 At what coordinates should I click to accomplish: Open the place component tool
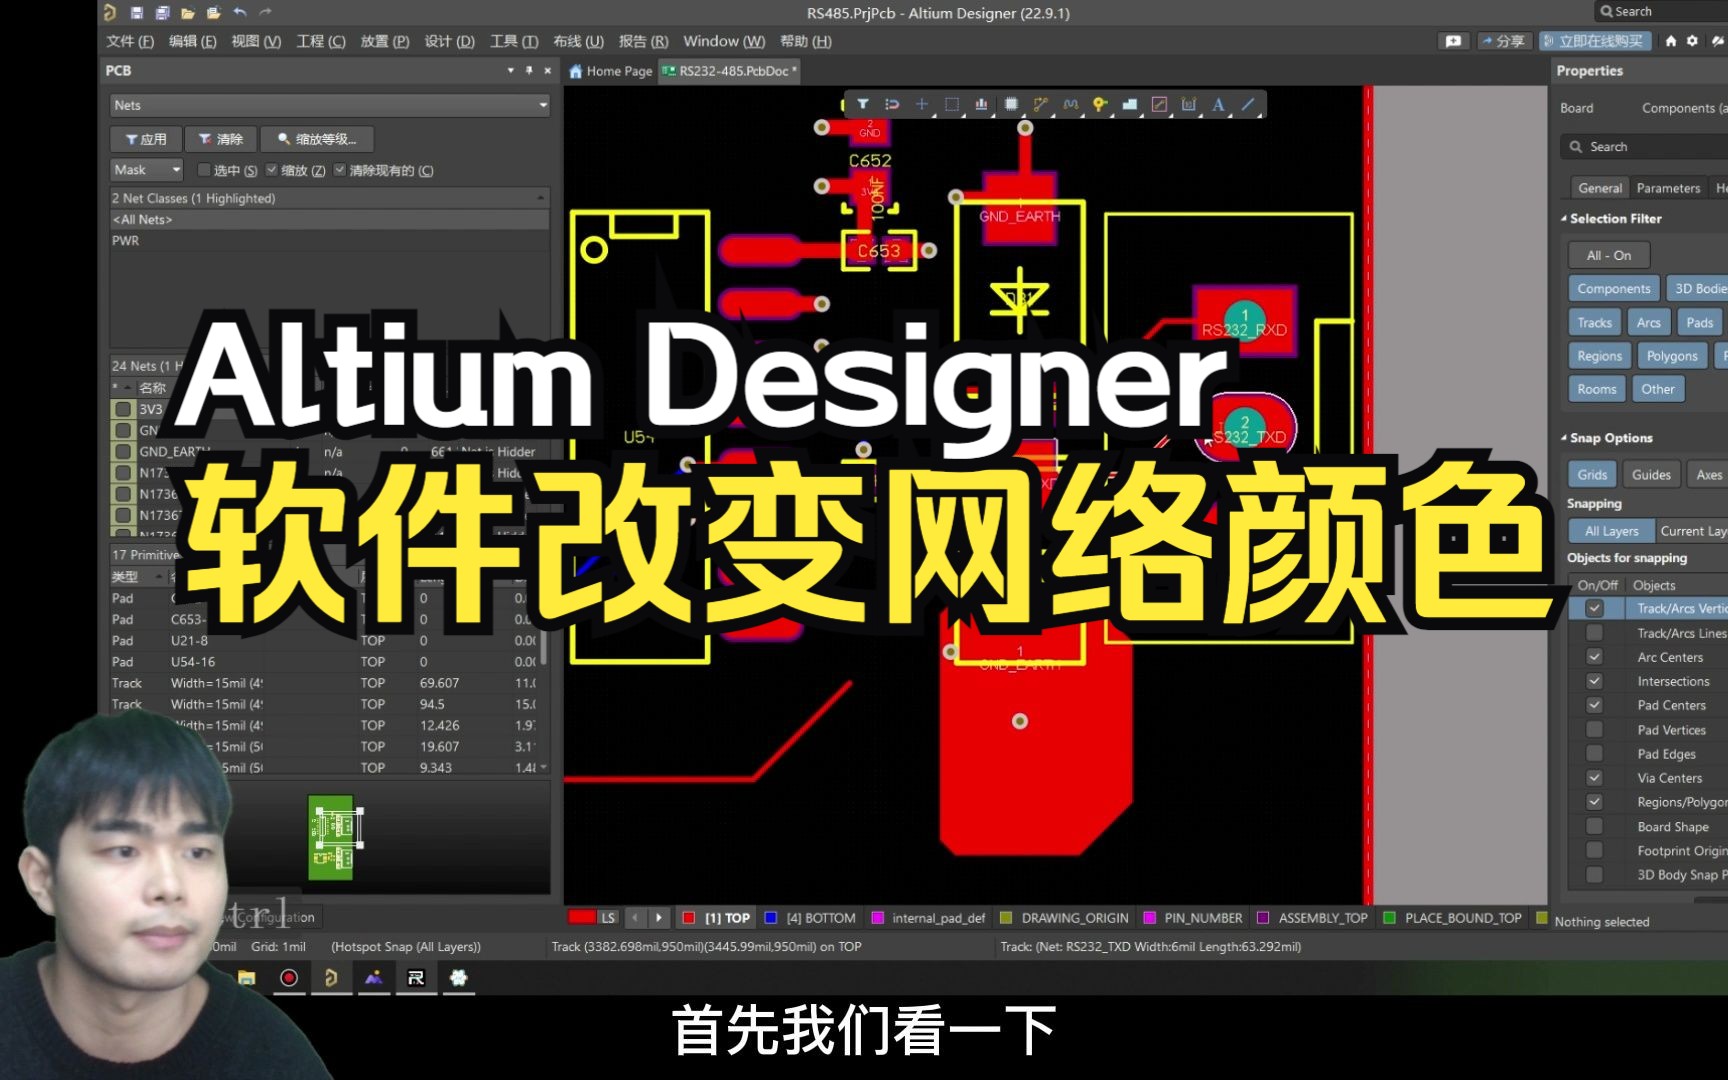(x=1011, y=104)
